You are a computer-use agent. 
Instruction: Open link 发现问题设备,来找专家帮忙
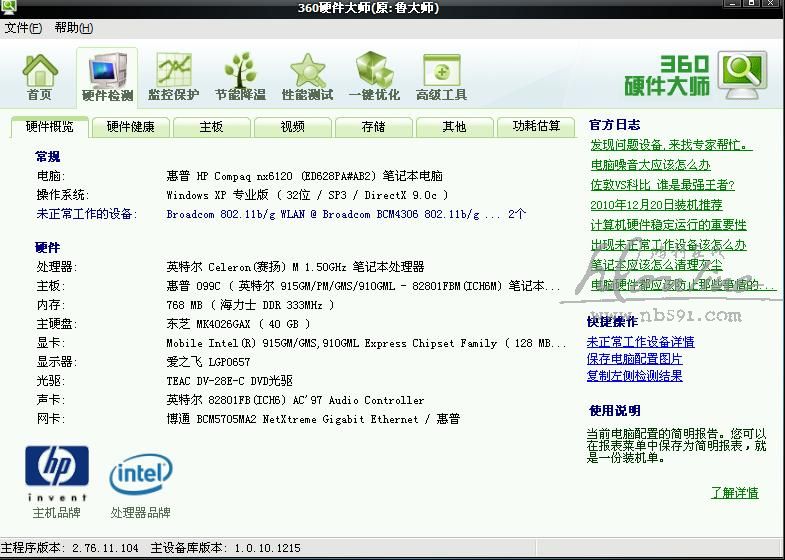pyautogui.click(x=671, y=145)
